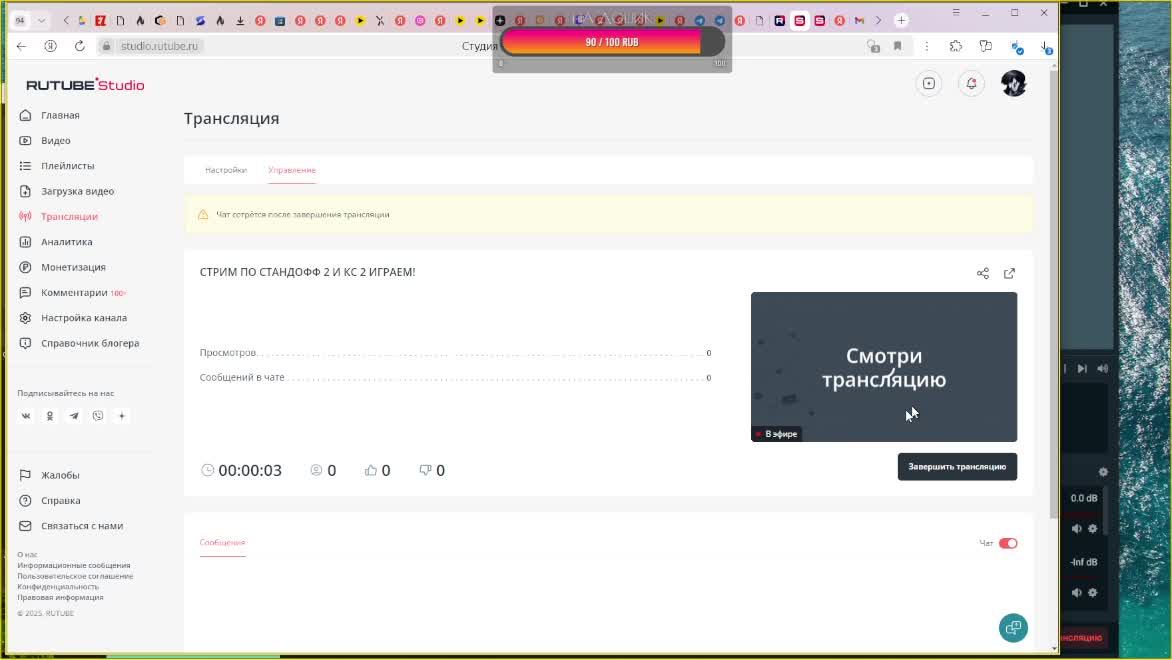This screenshot has width=1172, height=660.
Task: Open Монетизация section
Action: (x=73, y=268)
